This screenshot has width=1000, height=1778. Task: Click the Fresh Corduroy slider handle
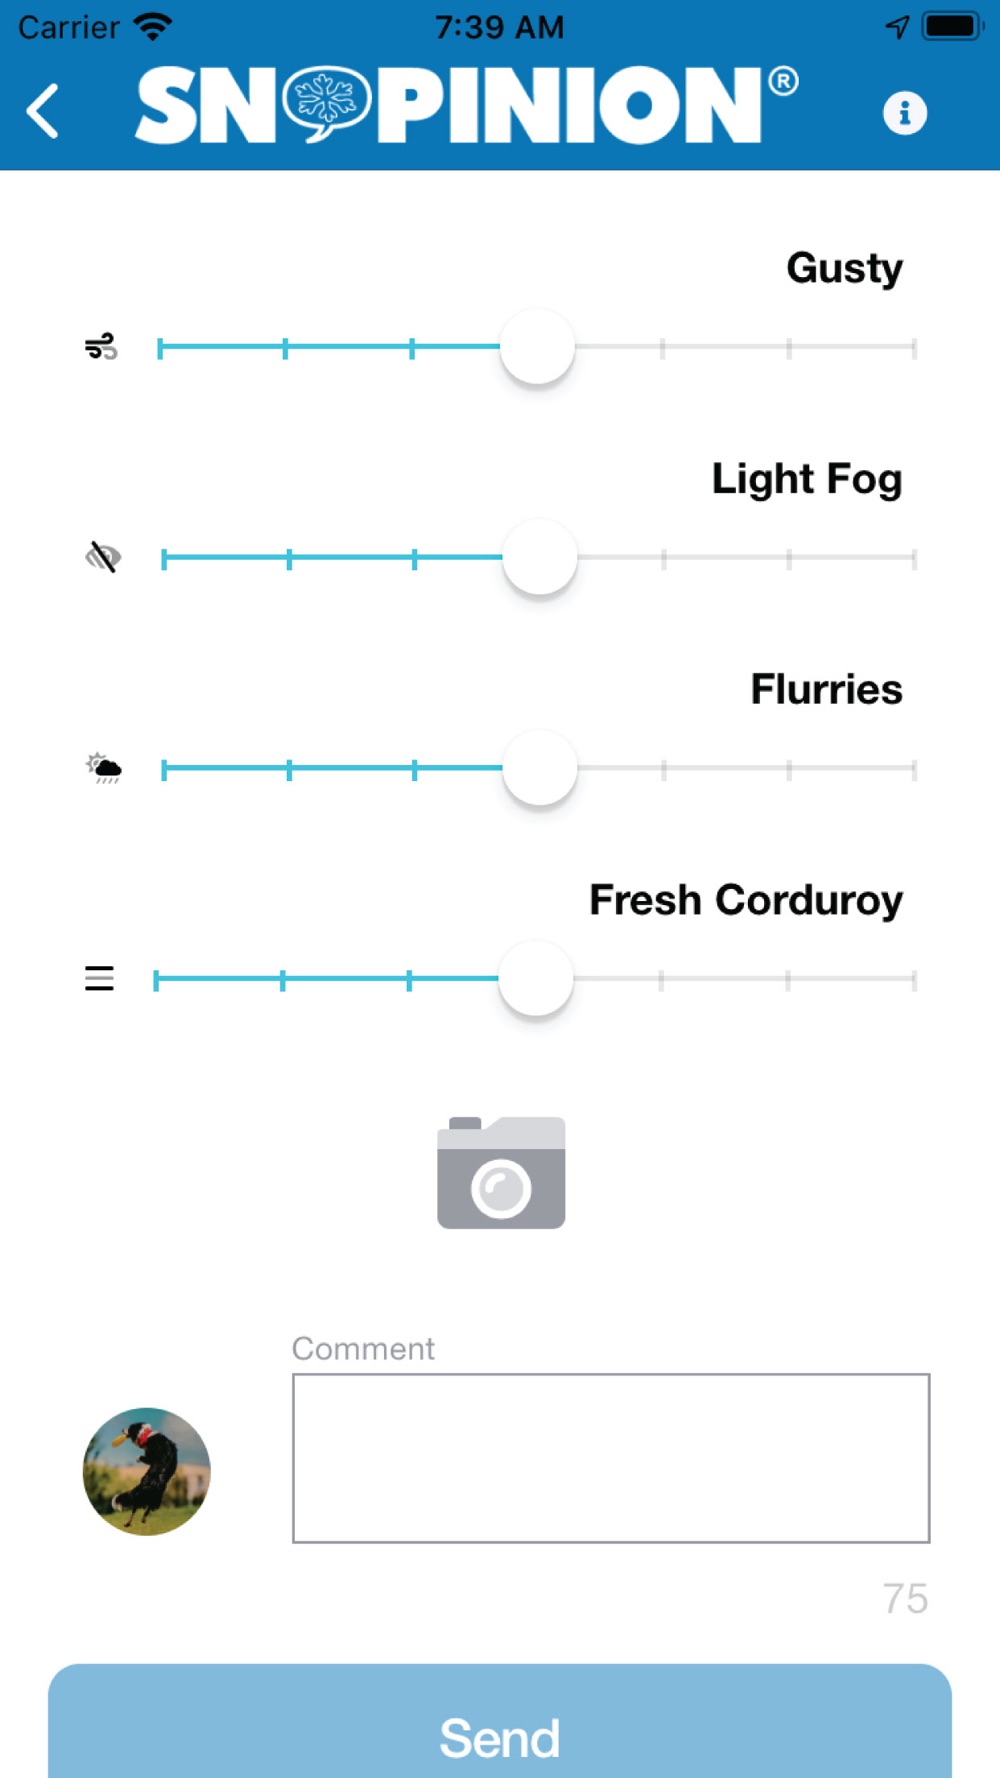tap(536, 978)
